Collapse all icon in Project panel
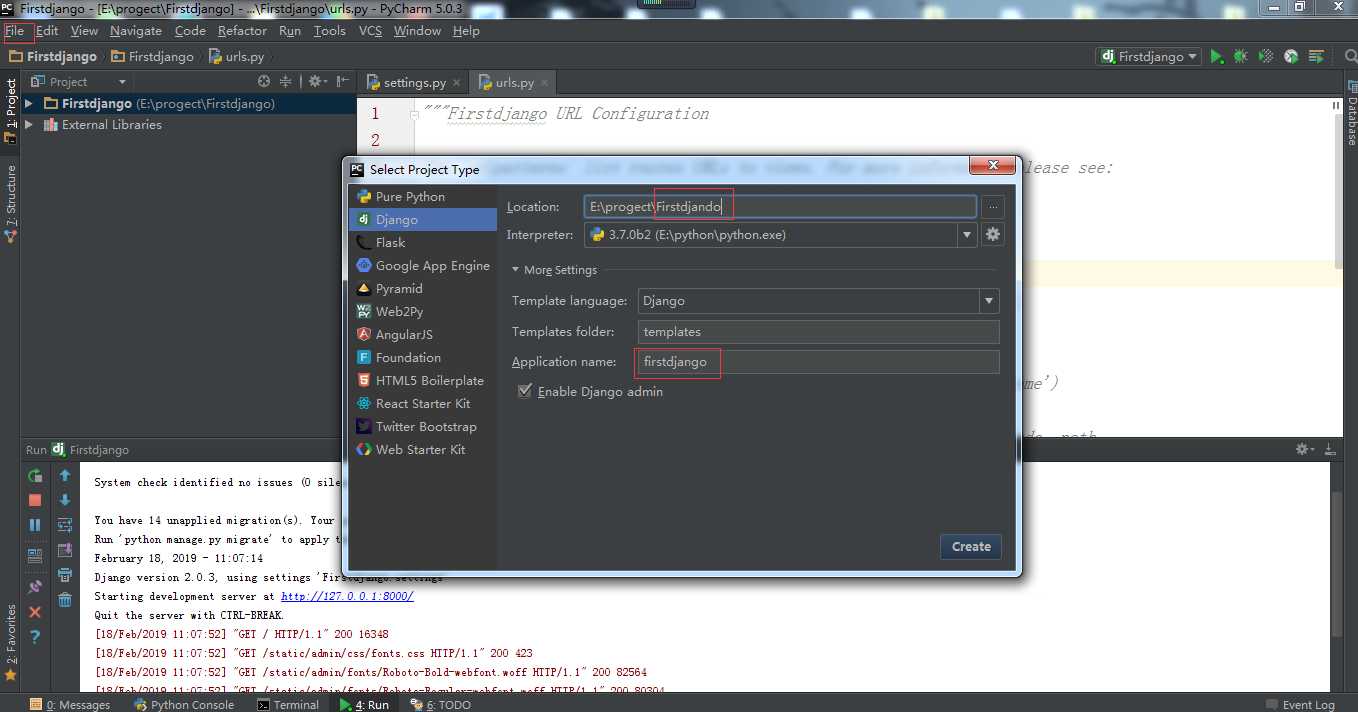 click(x=286, y=82)
